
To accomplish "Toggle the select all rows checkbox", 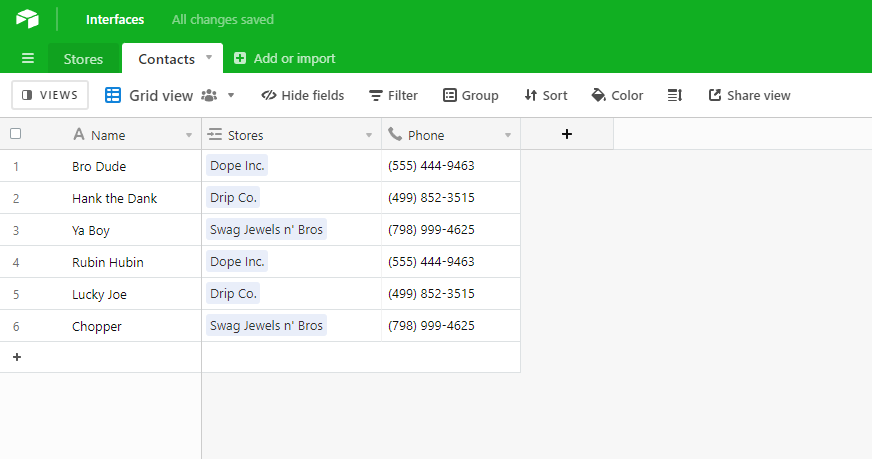I will (16, 134).
